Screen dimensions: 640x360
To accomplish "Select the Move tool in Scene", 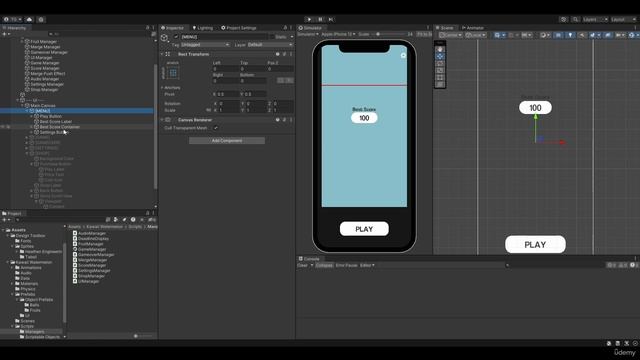I will point(440,56).
